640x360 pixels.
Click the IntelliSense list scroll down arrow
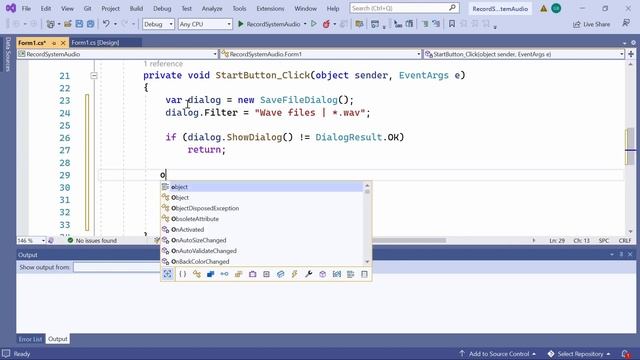[x=367, y=261]
